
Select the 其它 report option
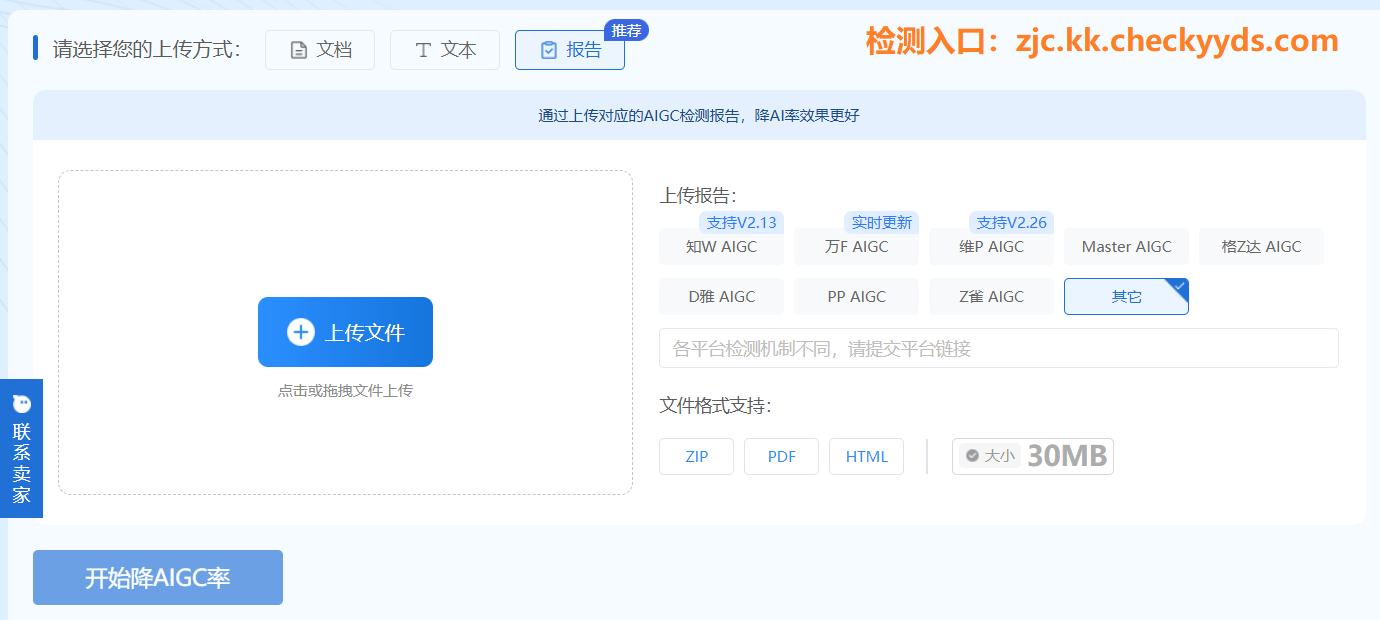pos(1126,297)
